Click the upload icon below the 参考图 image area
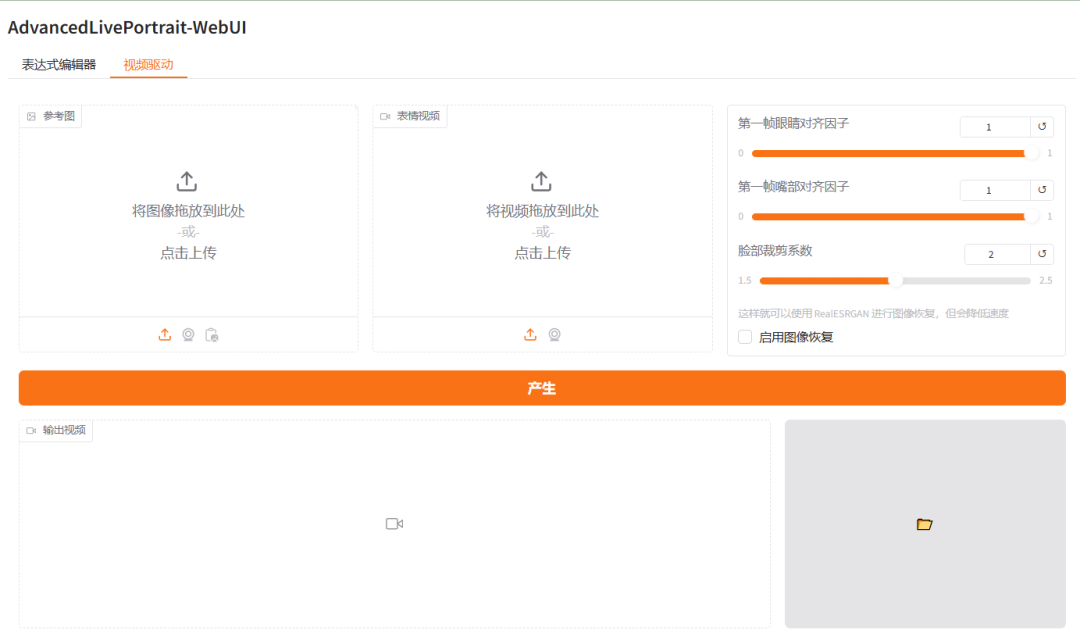The image size is (1080, 640). 165,334
